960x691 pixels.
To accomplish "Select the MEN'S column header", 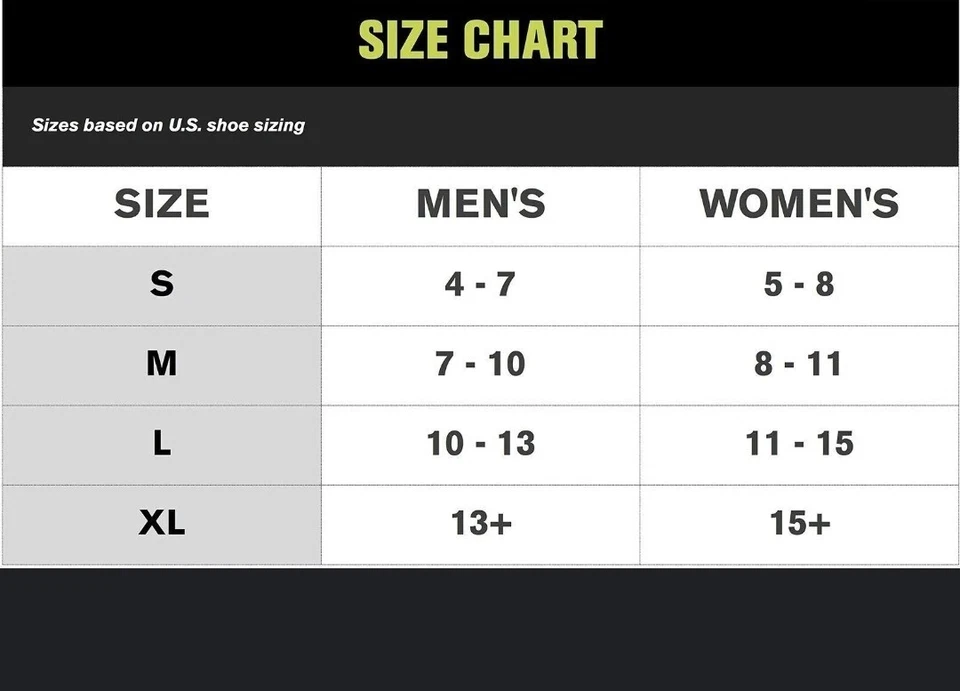I will click(x=480, y=204).
